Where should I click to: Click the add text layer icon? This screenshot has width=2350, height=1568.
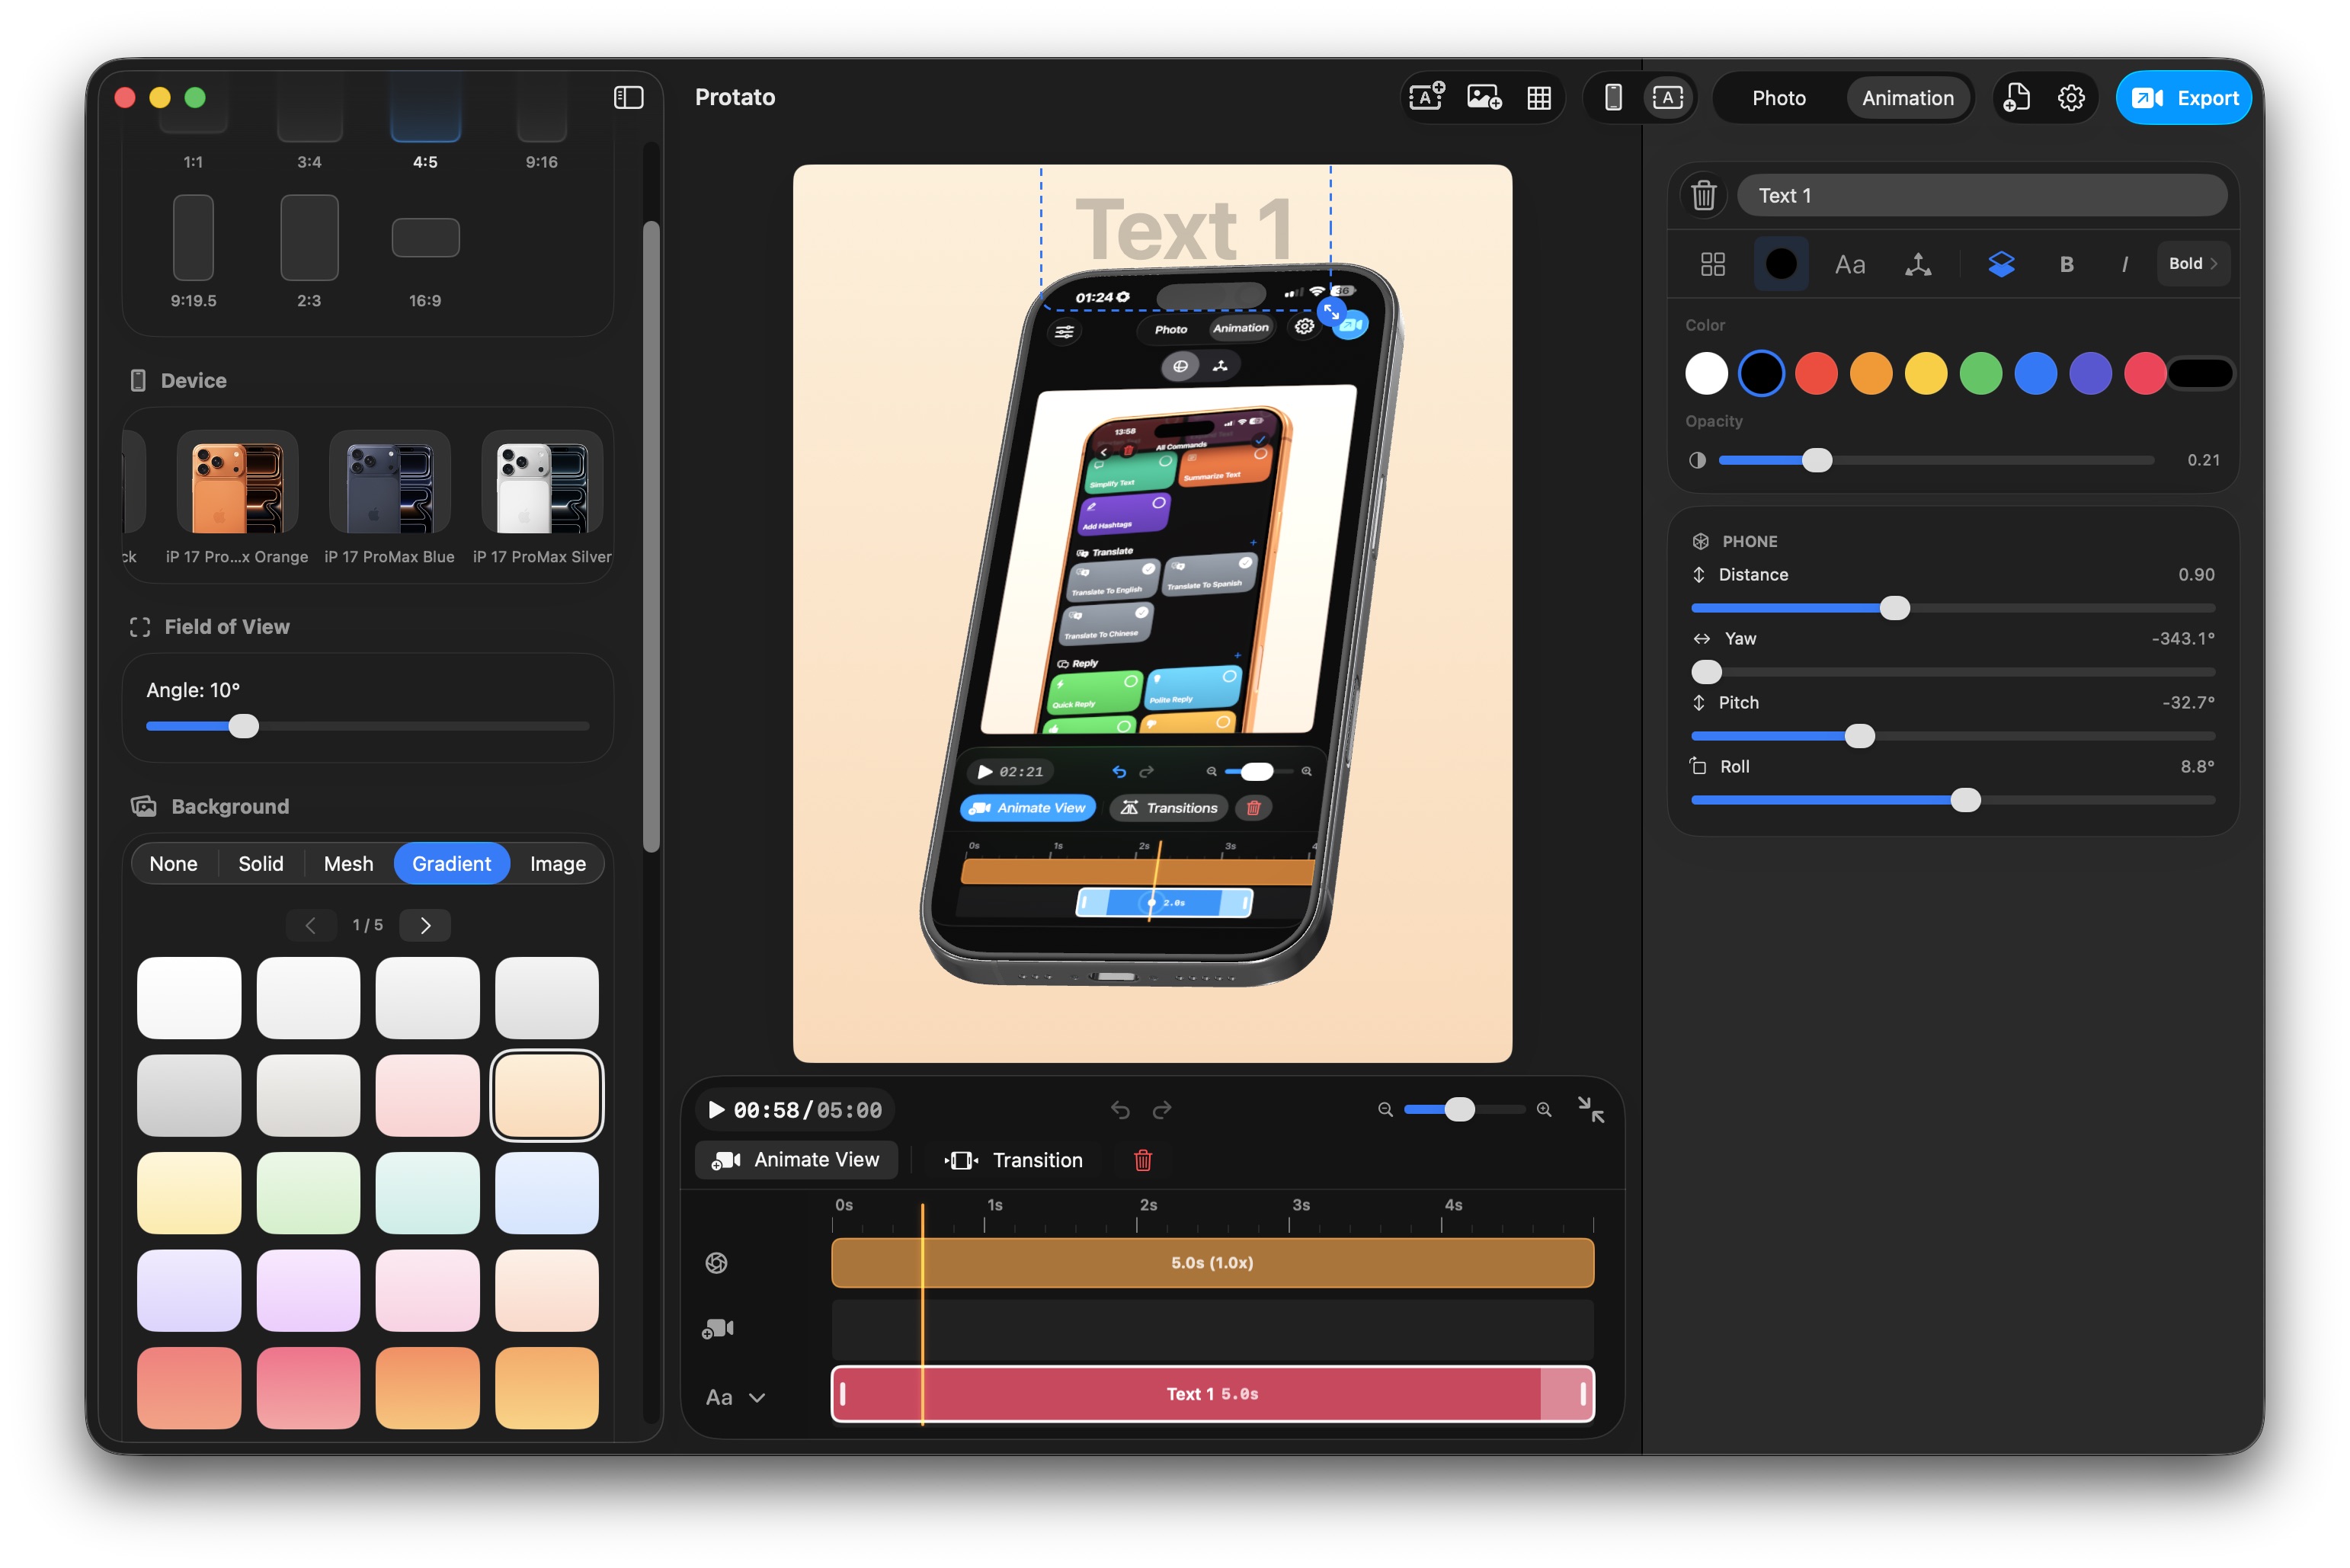(x=1426, y=97)
